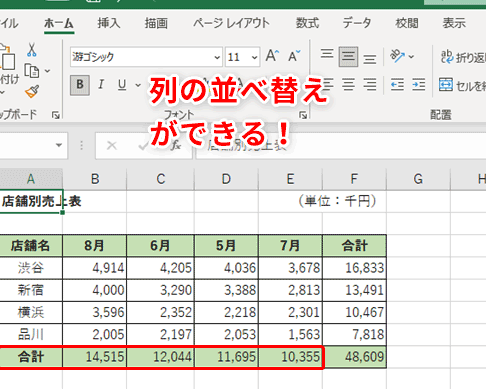
Task: Click the 7月 header cell
Action: tap(290, 246)
